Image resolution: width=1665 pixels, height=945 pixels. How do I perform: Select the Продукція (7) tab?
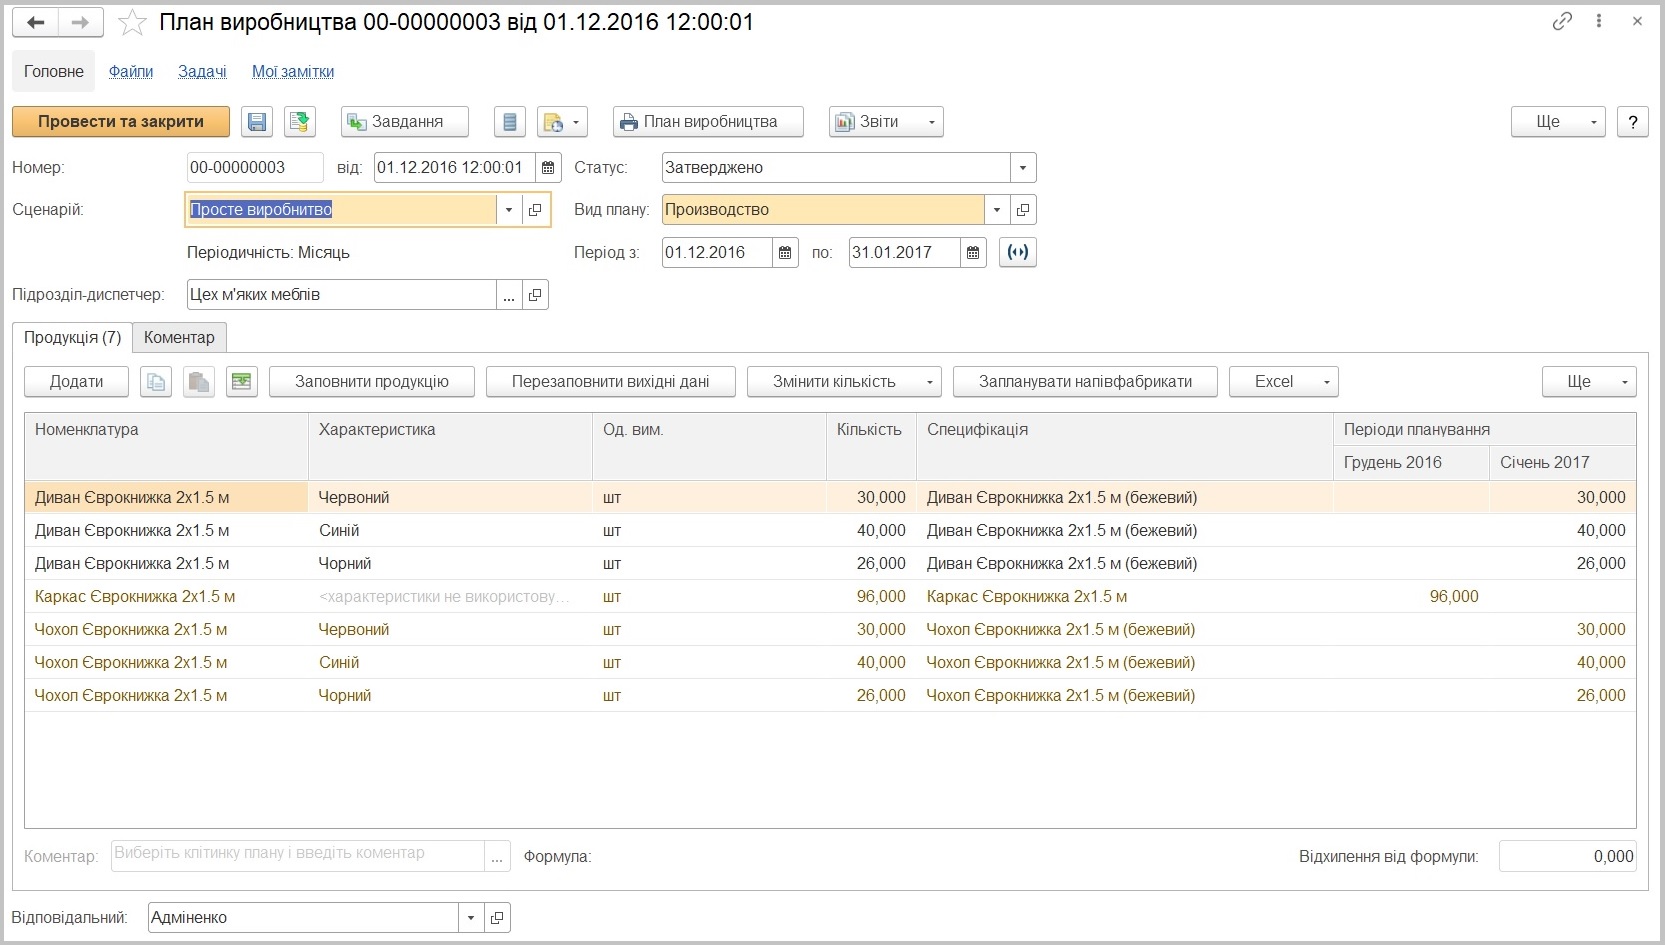(72, 338)
